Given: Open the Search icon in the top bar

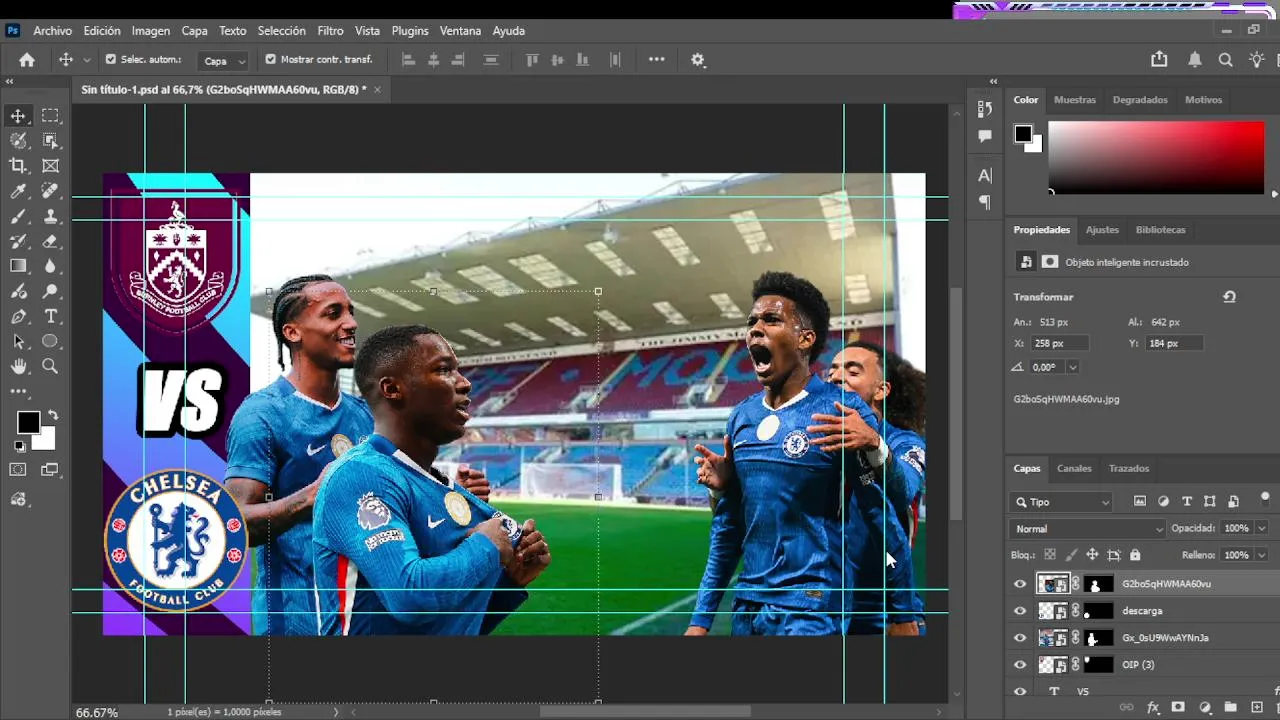Looking at the screenshot, I should tap(1225, 60).
